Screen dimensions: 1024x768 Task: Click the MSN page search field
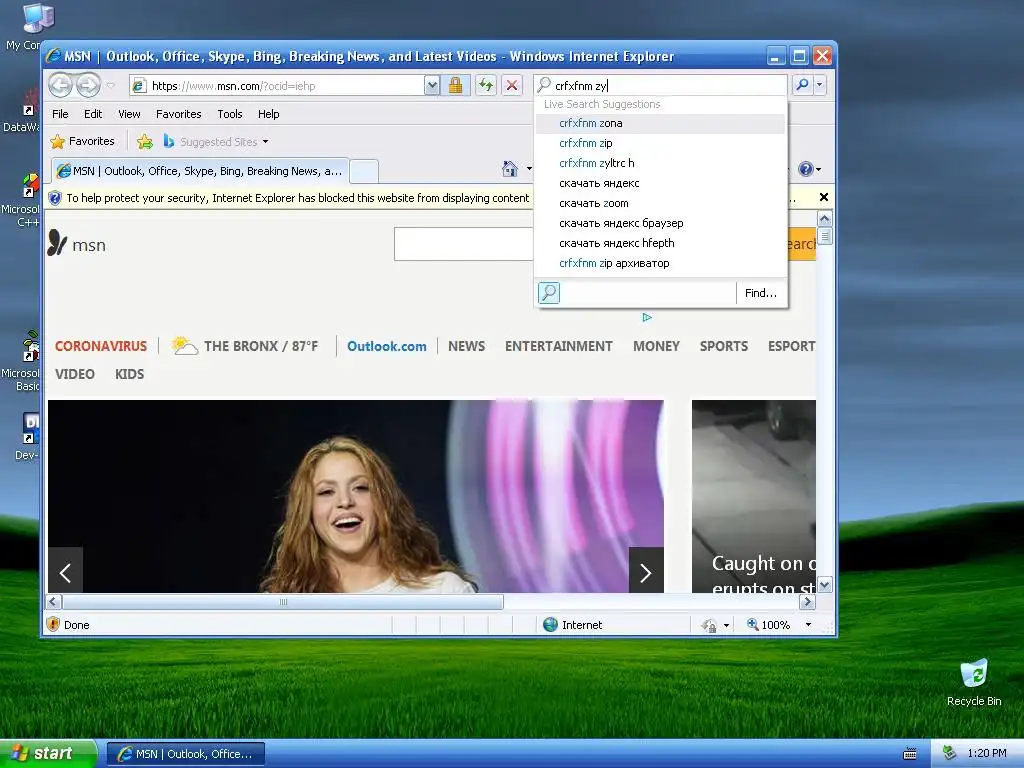point(464,244)
